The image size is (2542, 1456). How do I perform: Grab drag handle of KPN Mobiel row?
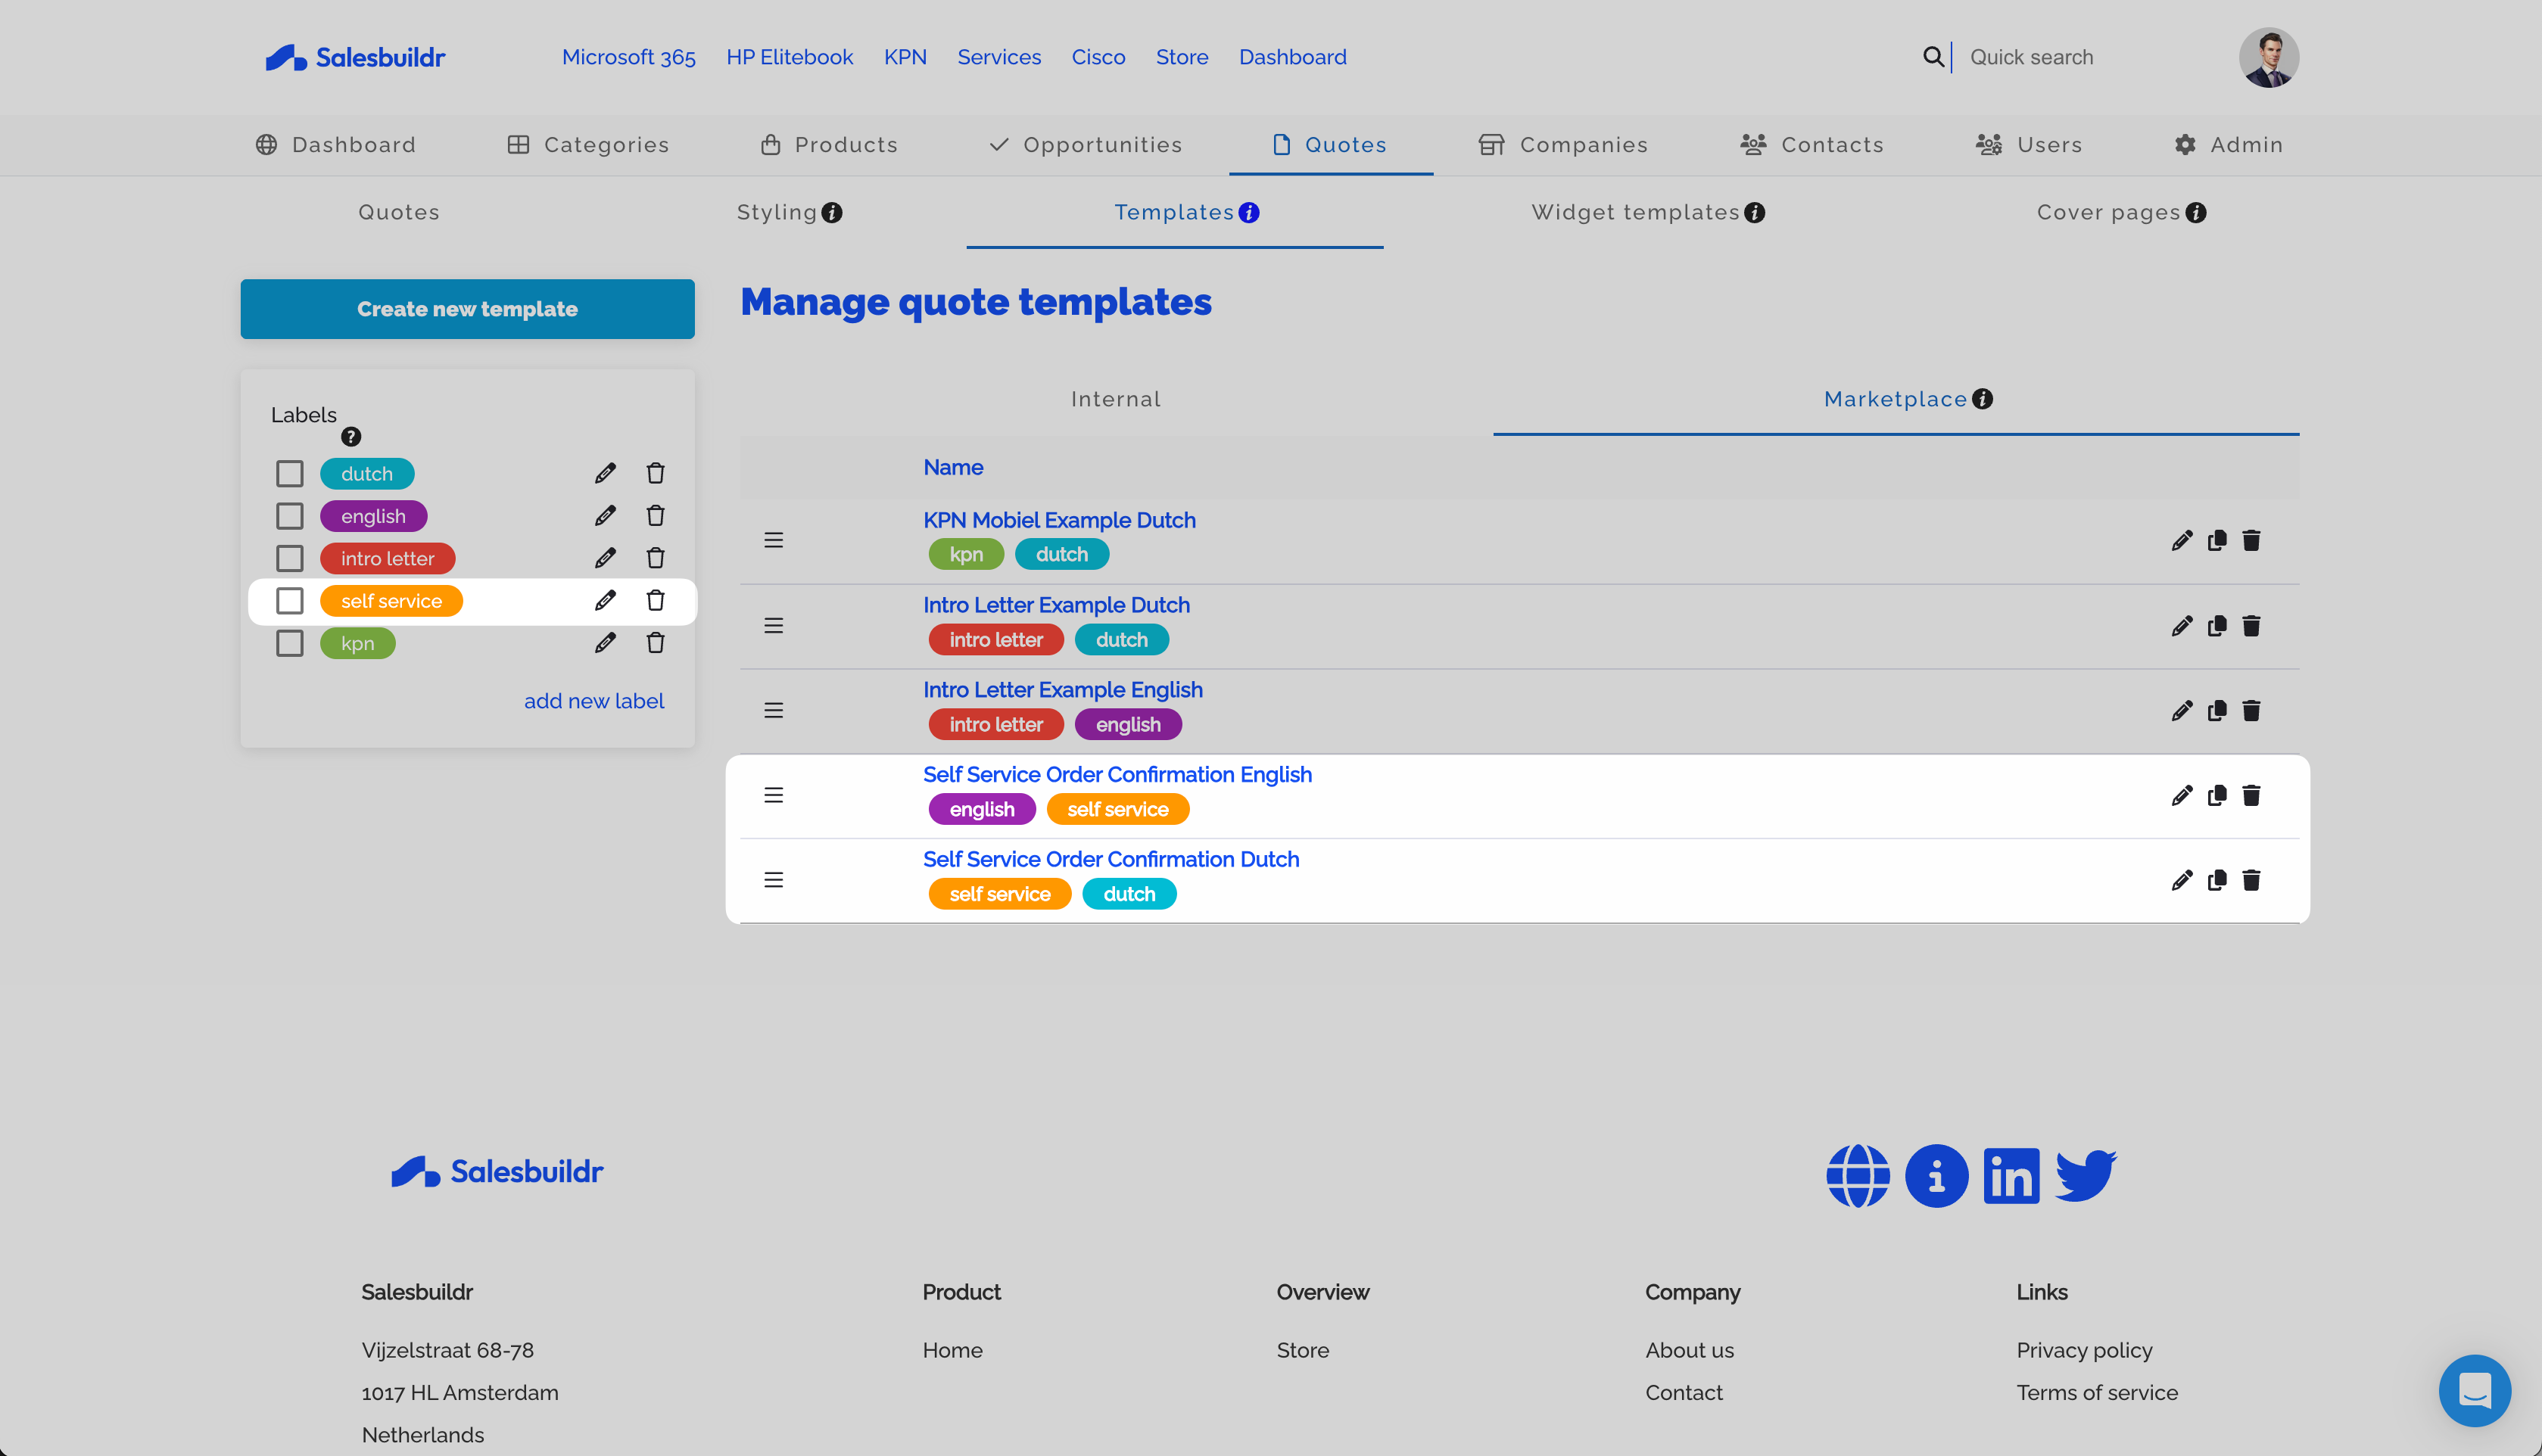(x=773, y=541)
